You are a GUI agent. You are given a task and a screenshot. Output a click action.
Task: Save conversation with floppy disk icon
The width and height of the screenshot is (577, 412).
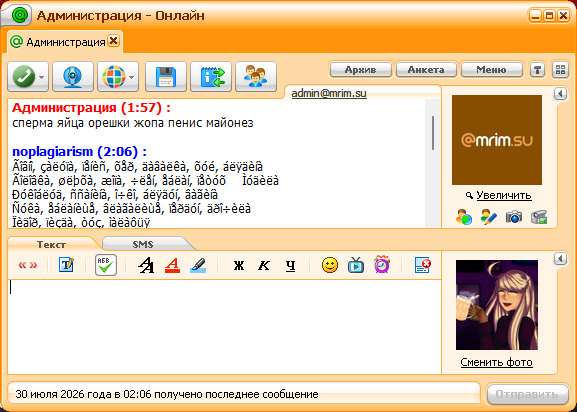(166, 77)
